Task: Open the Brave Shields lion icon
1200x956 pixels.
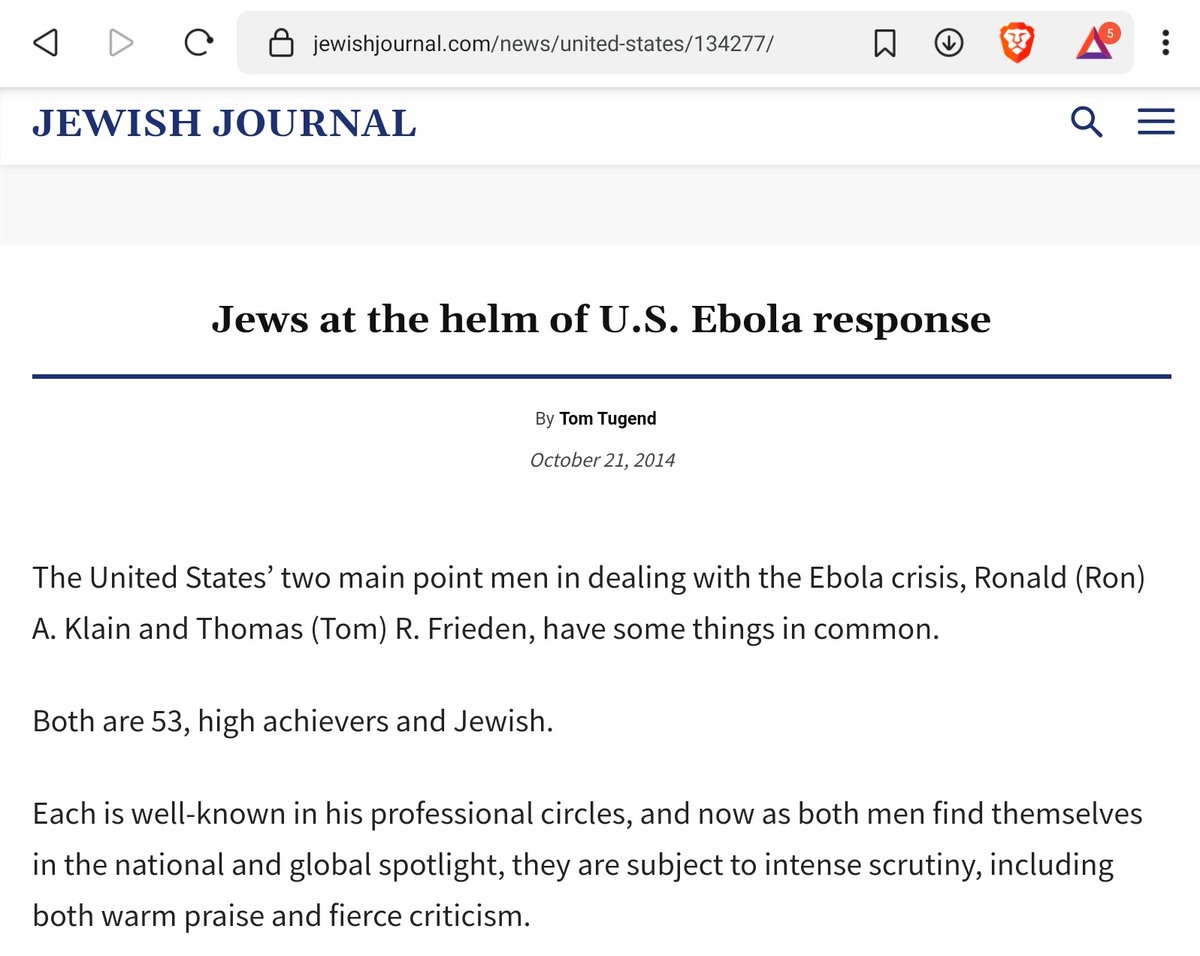Action: click(x=1017, y=42)
